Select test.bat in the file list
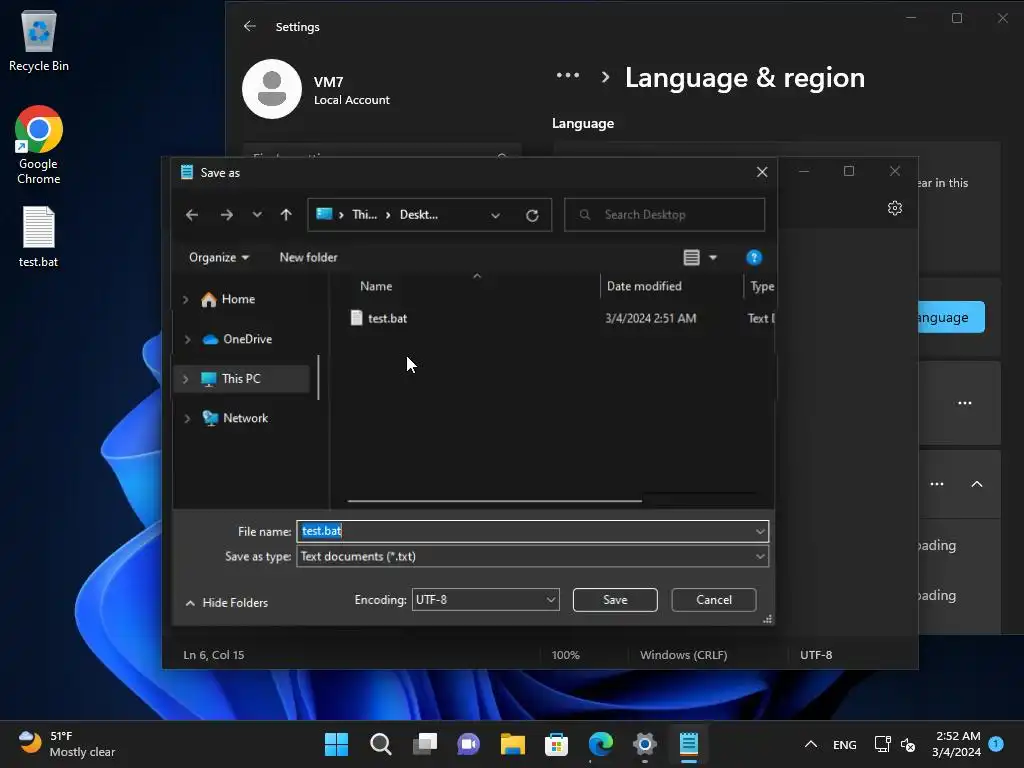 pyautogui.click(x=387, y=318)
